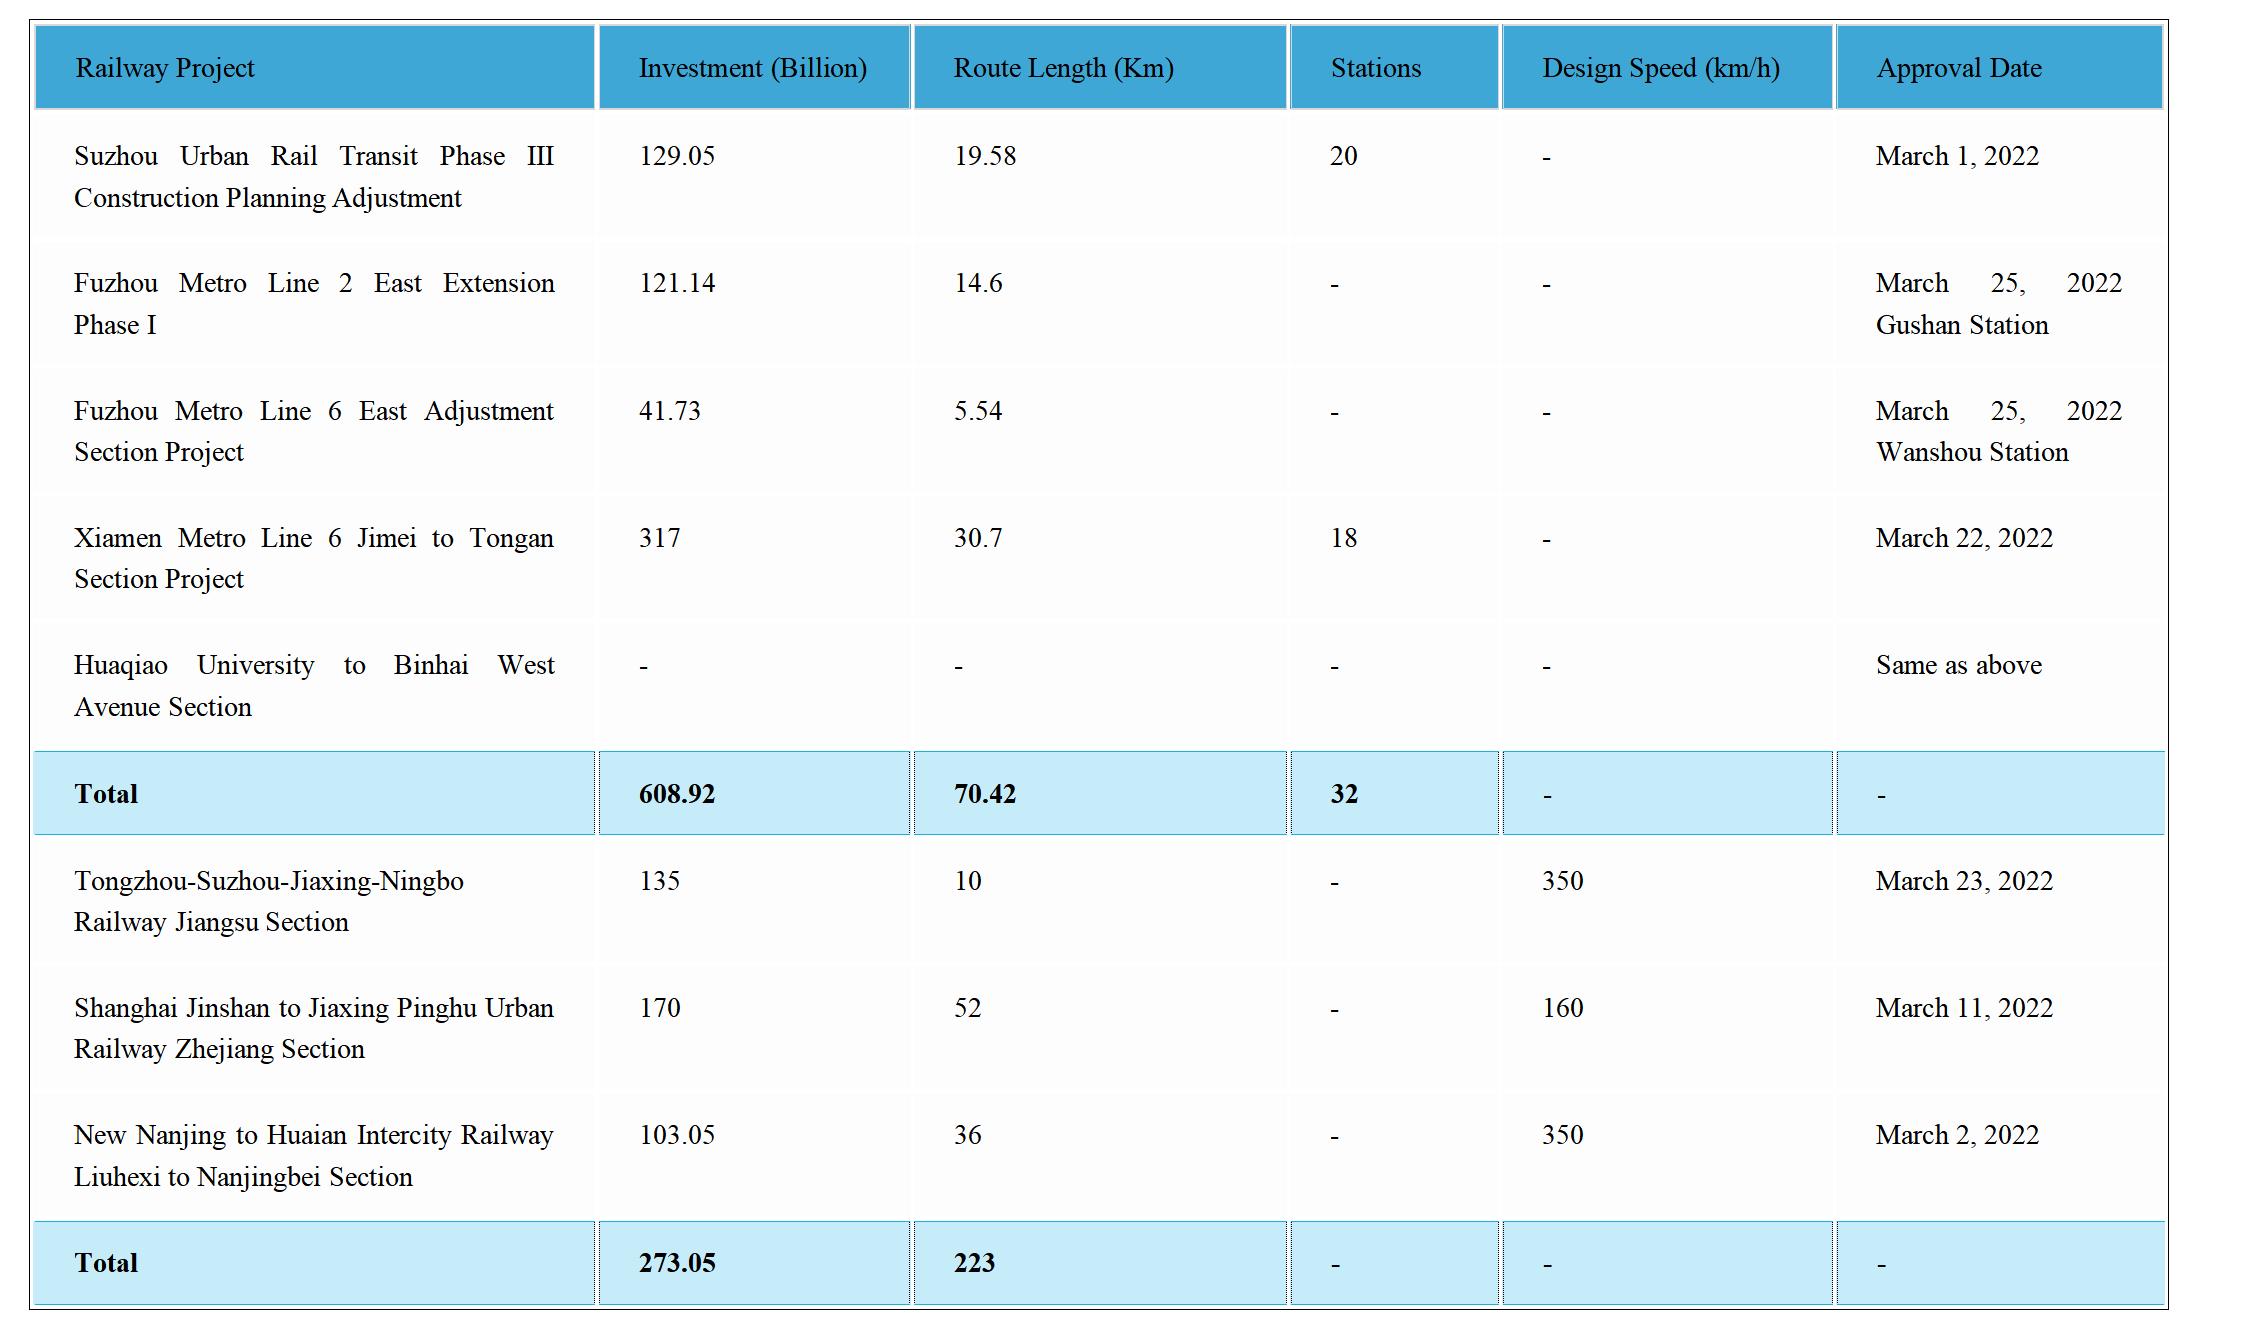Click the Investment (Billion) column header
Image resolution: width=2245 pixels, height=1329 pixels.
752,68
